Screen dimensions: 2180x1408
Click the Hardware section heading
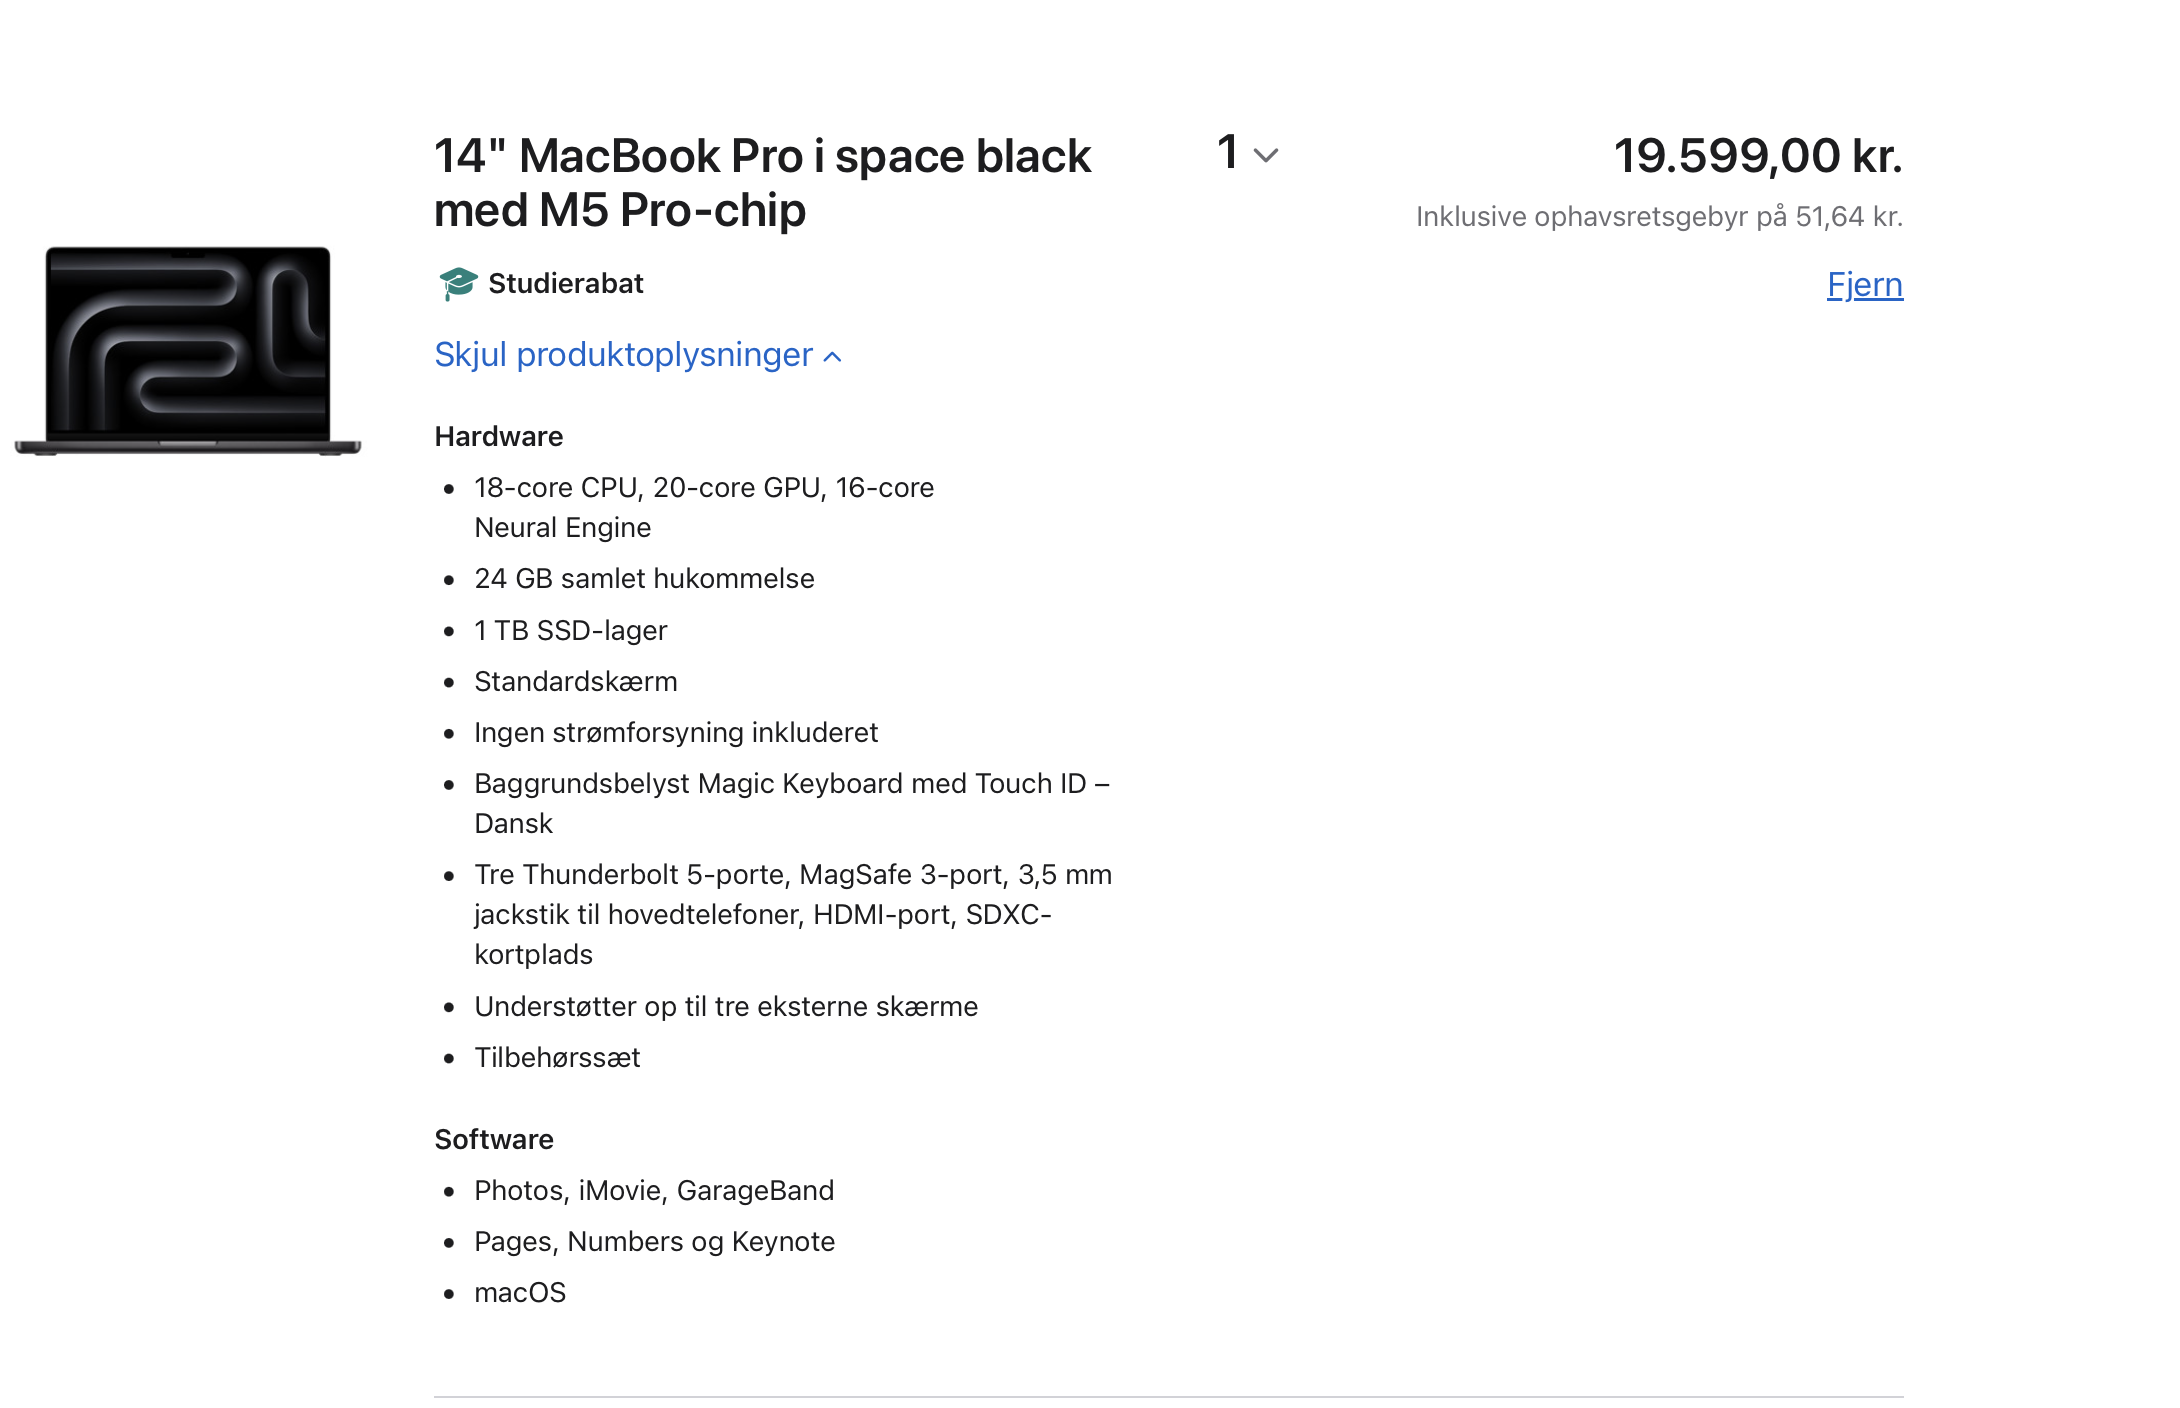(x=498, y=437)
